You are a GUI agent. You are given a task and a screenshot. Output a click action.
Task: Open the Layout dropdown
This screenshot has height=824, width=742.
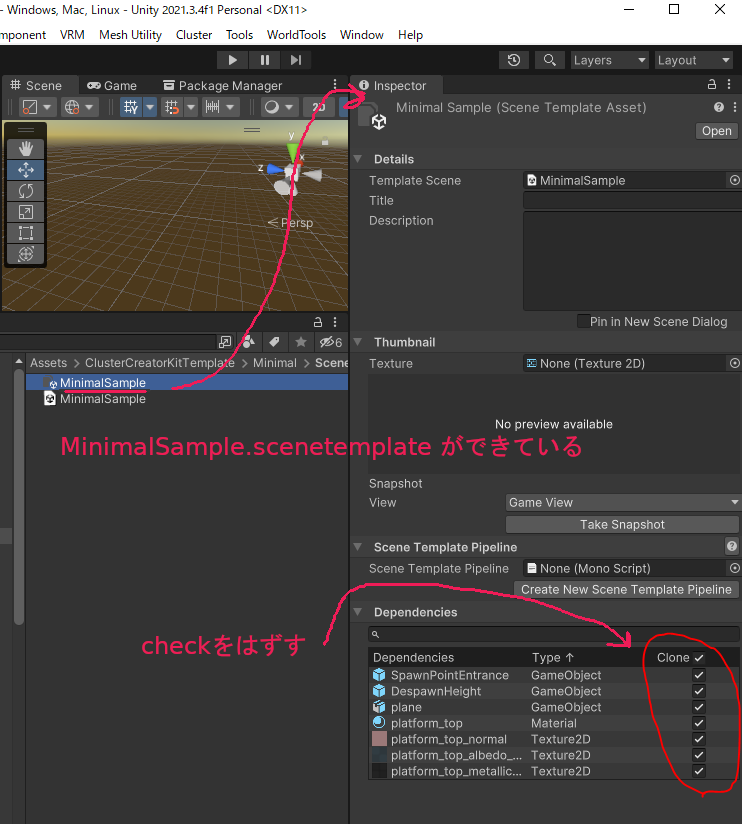click(694, 60)
